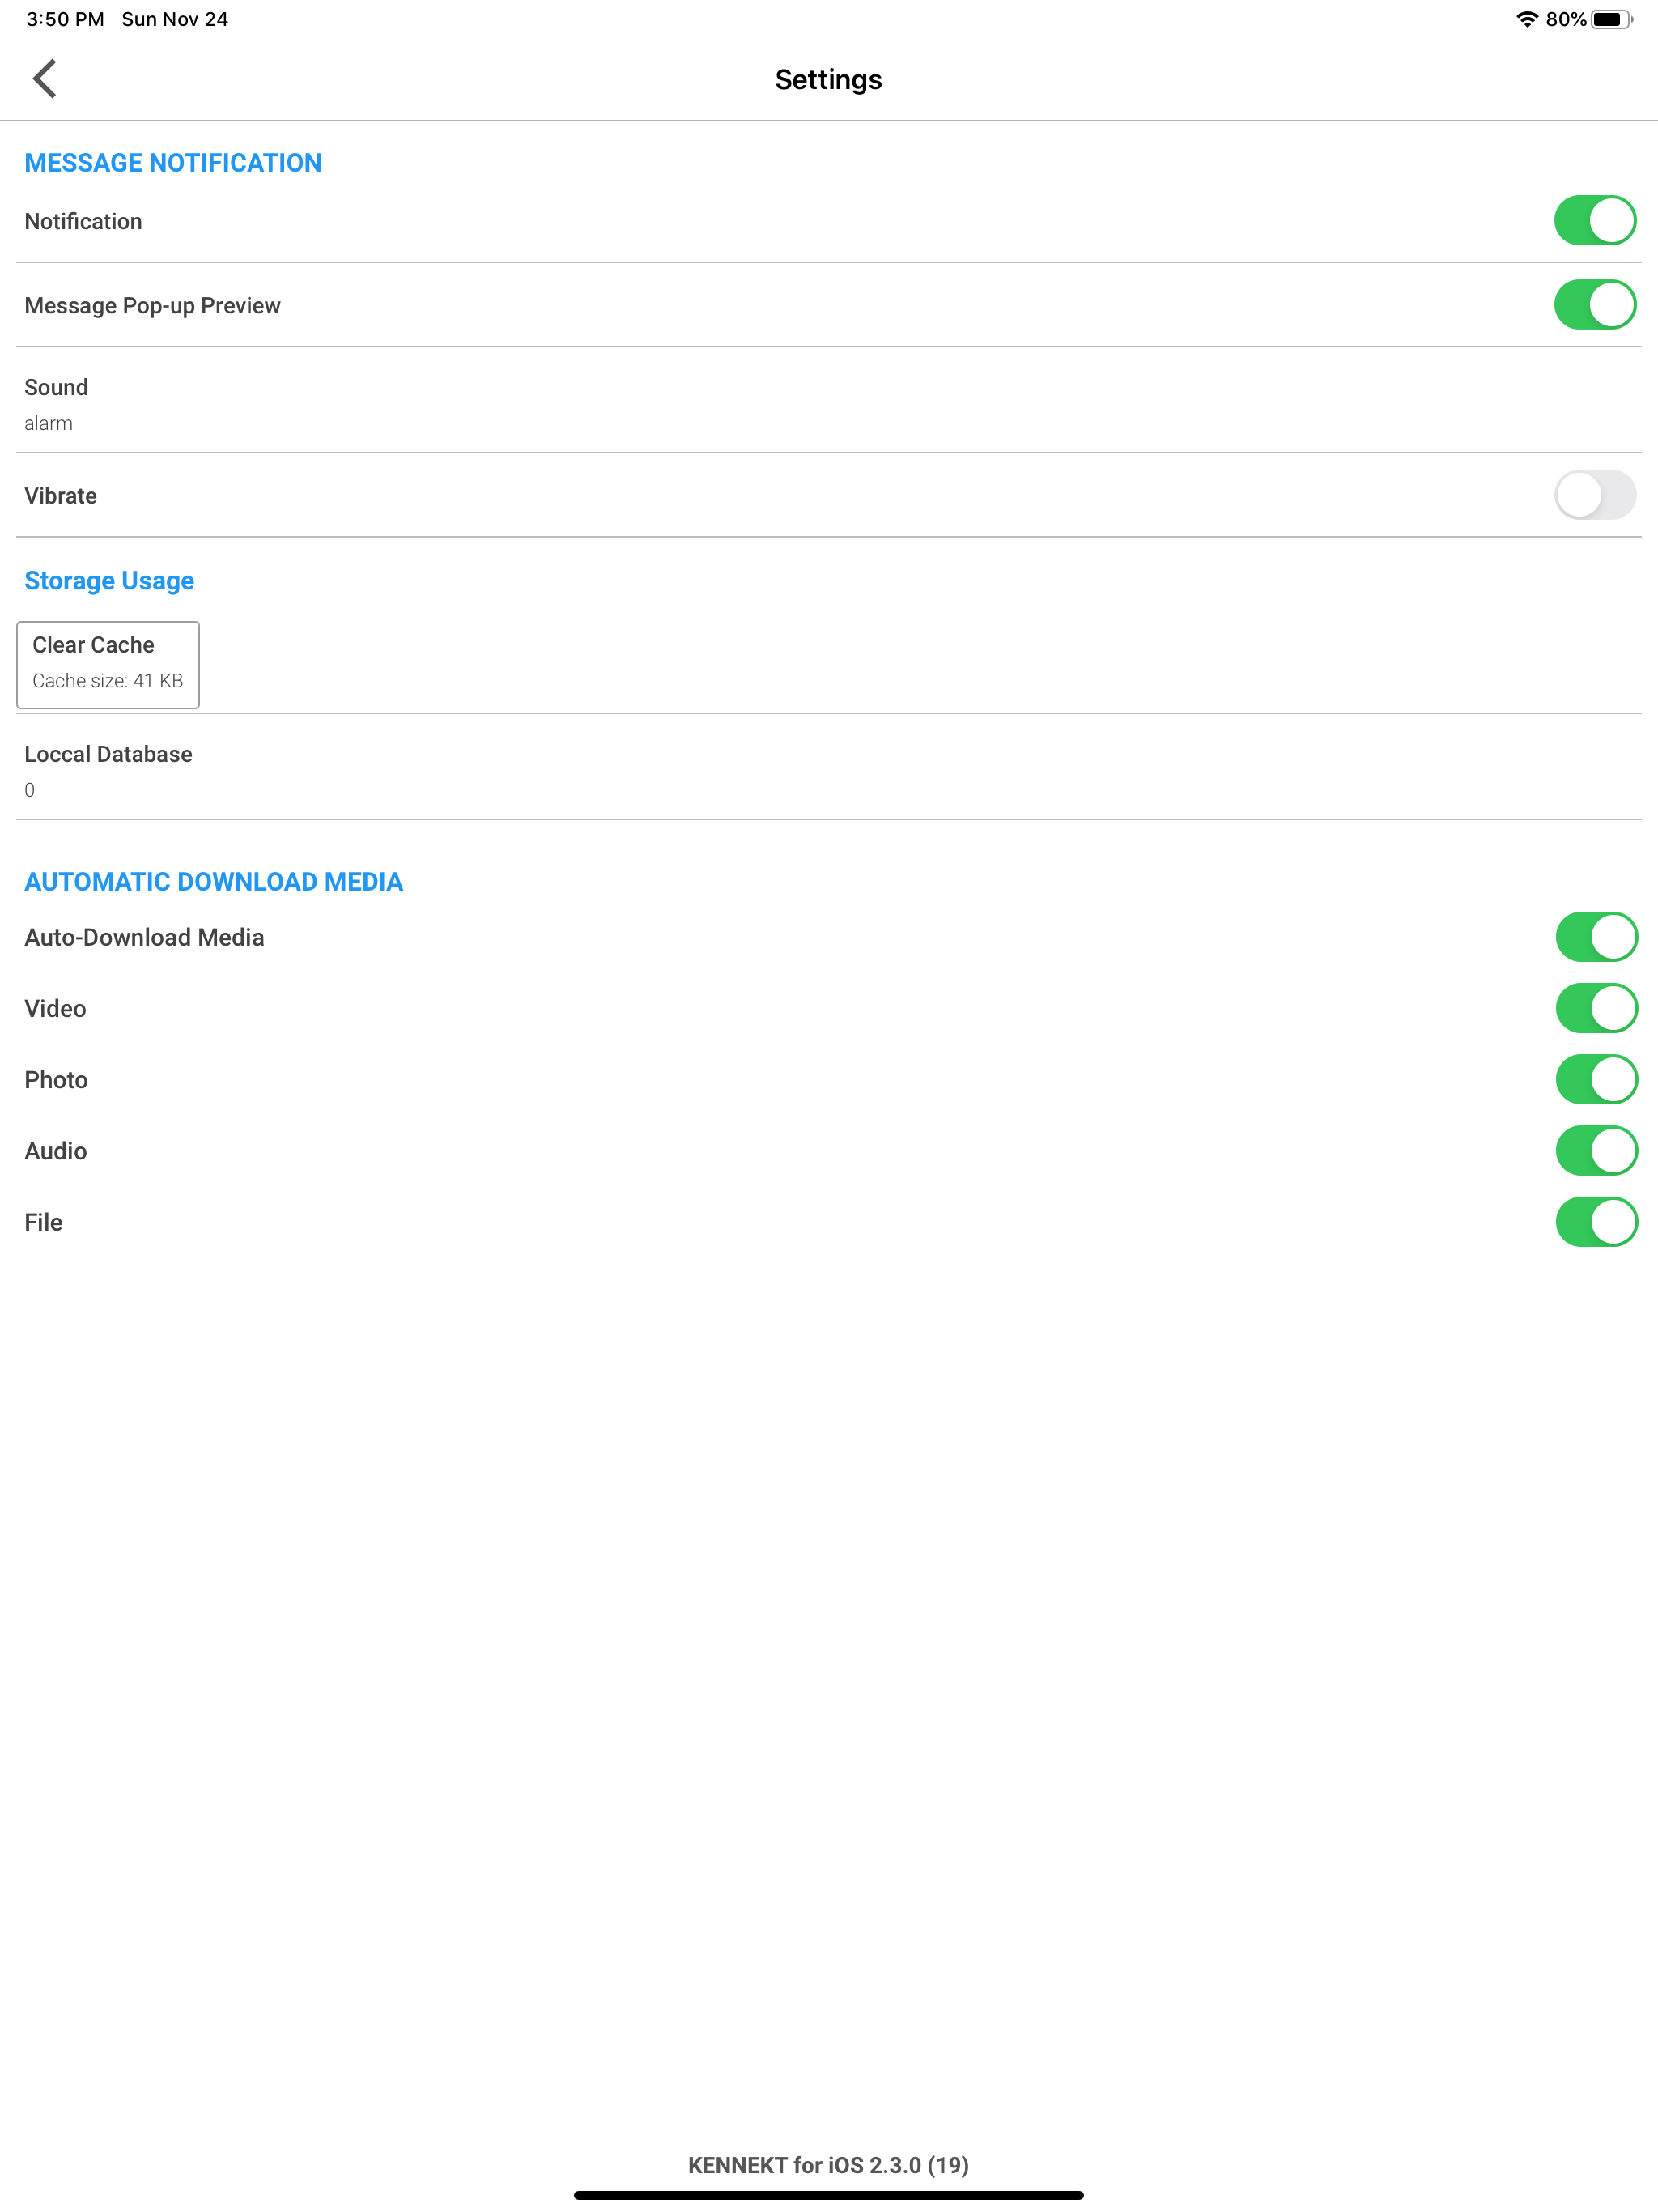Turn off Photo auto-download
Image resolution: width=1658 pixels, height=2212 pixels.
pos(1596,1080)
